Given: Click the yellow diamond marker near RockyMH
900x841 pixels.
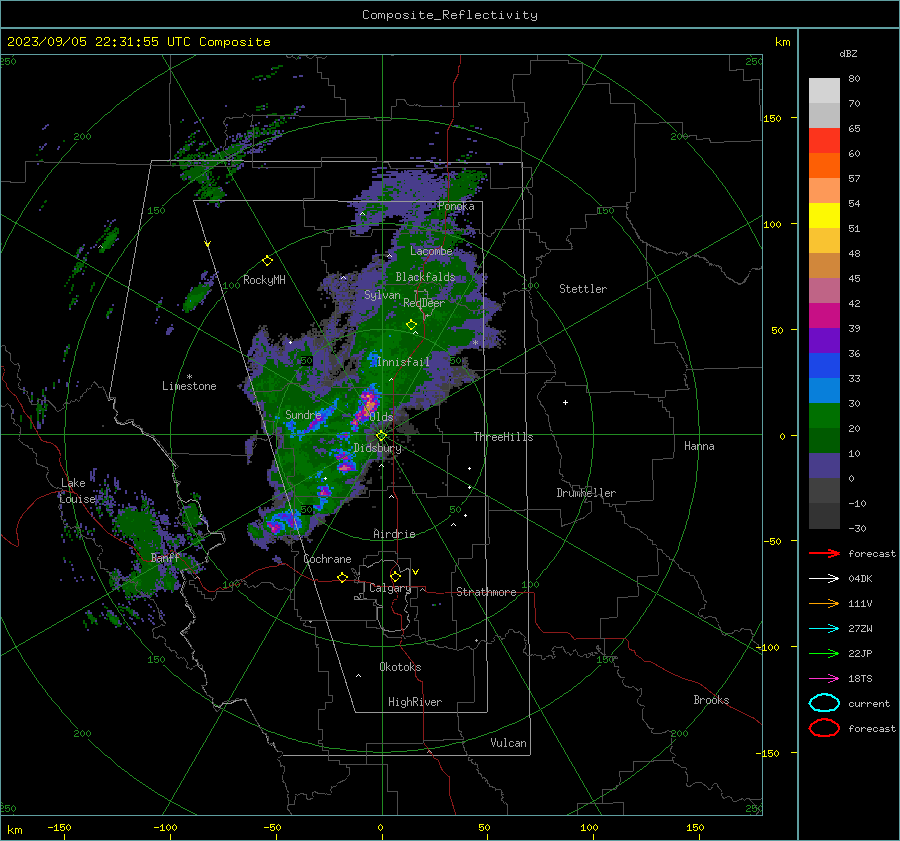Looking at the screenshot, I should pyautogui.click(x=267, y=261).
